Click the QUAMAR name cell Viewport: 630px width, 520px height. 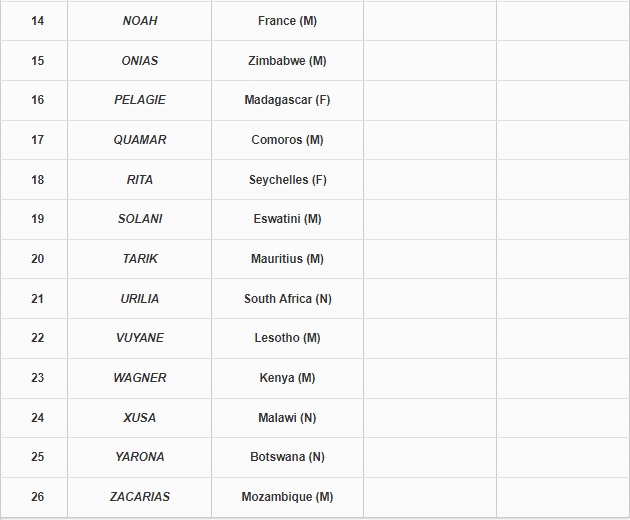(x=140, y=140)
